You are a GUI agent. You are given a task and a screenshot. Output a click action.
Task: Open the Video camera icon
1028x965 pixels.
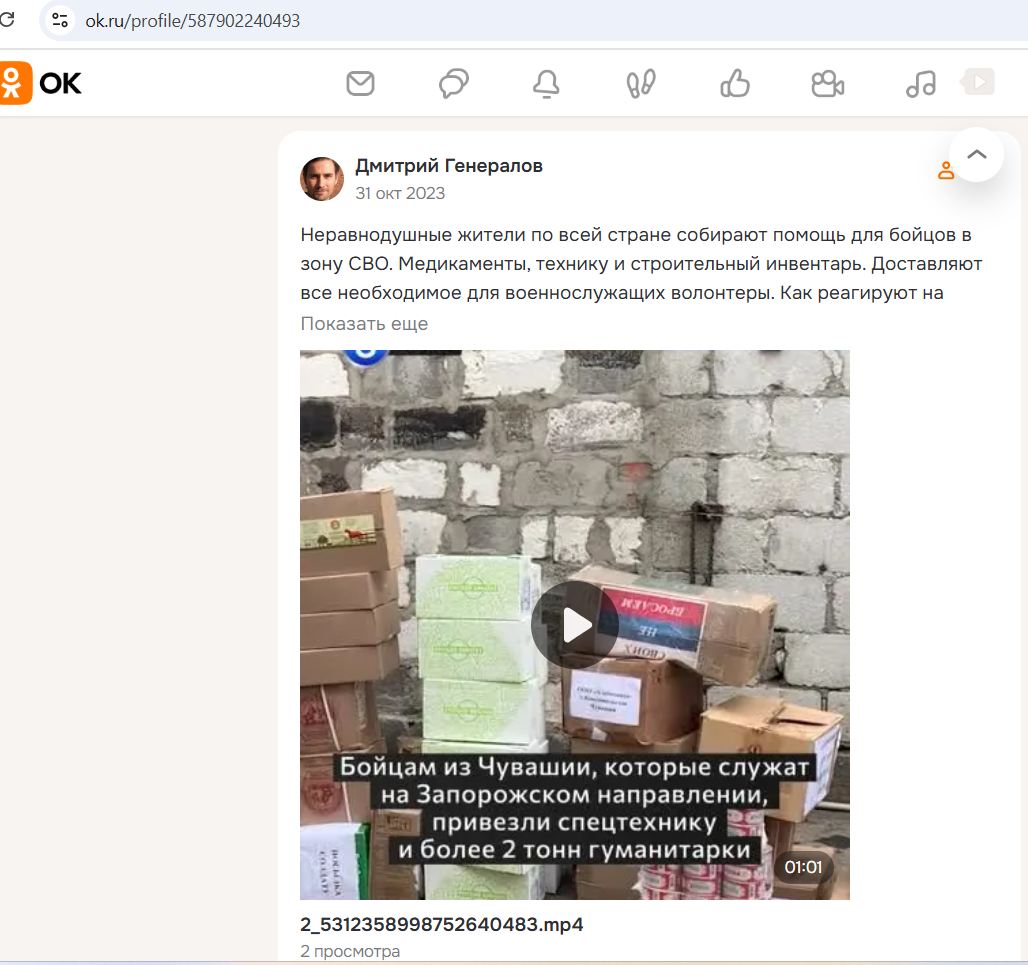click(x=827, y=84)
